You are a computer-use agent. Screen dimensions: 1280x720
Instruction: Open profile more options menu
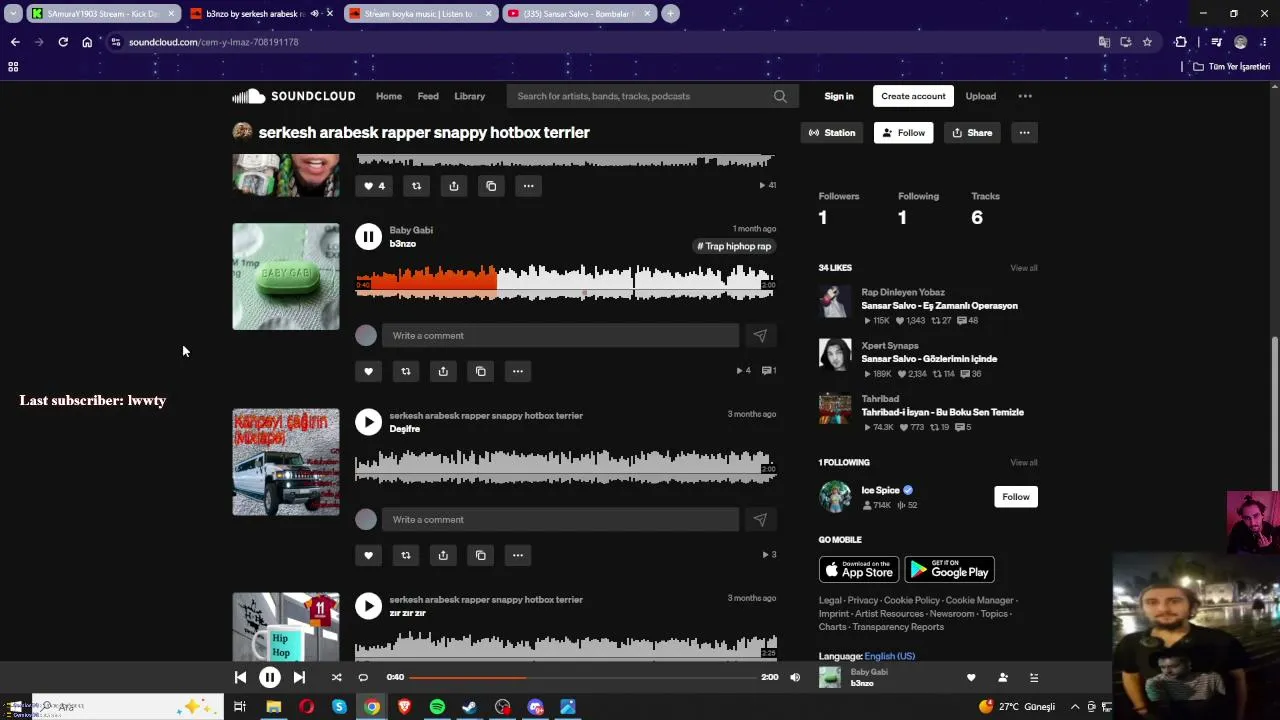(x=1024, y=133)
